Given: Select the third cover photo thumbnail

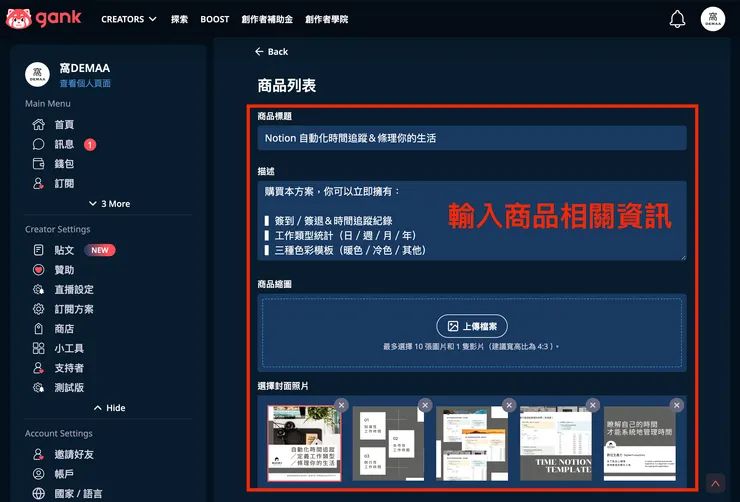Looking at the screenshot, I should [472, 443].
